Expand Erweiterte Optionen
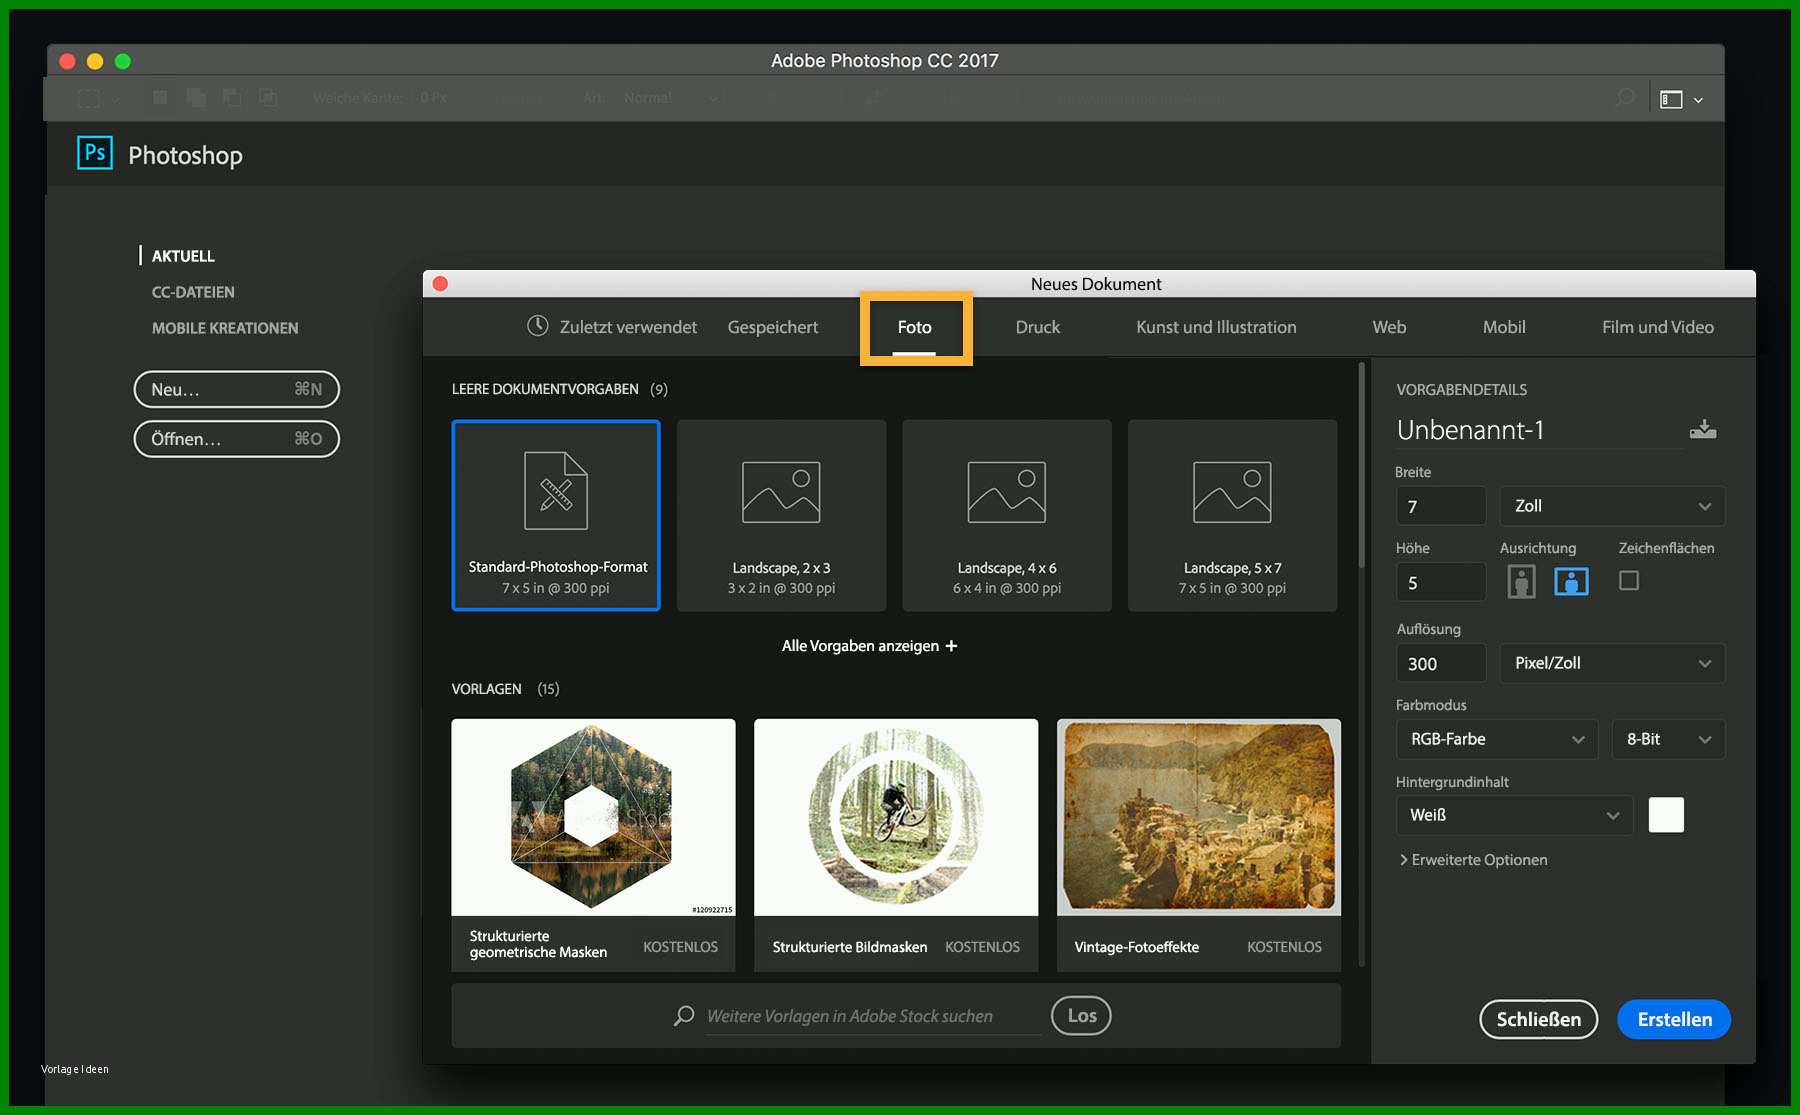 (1473, 860)
